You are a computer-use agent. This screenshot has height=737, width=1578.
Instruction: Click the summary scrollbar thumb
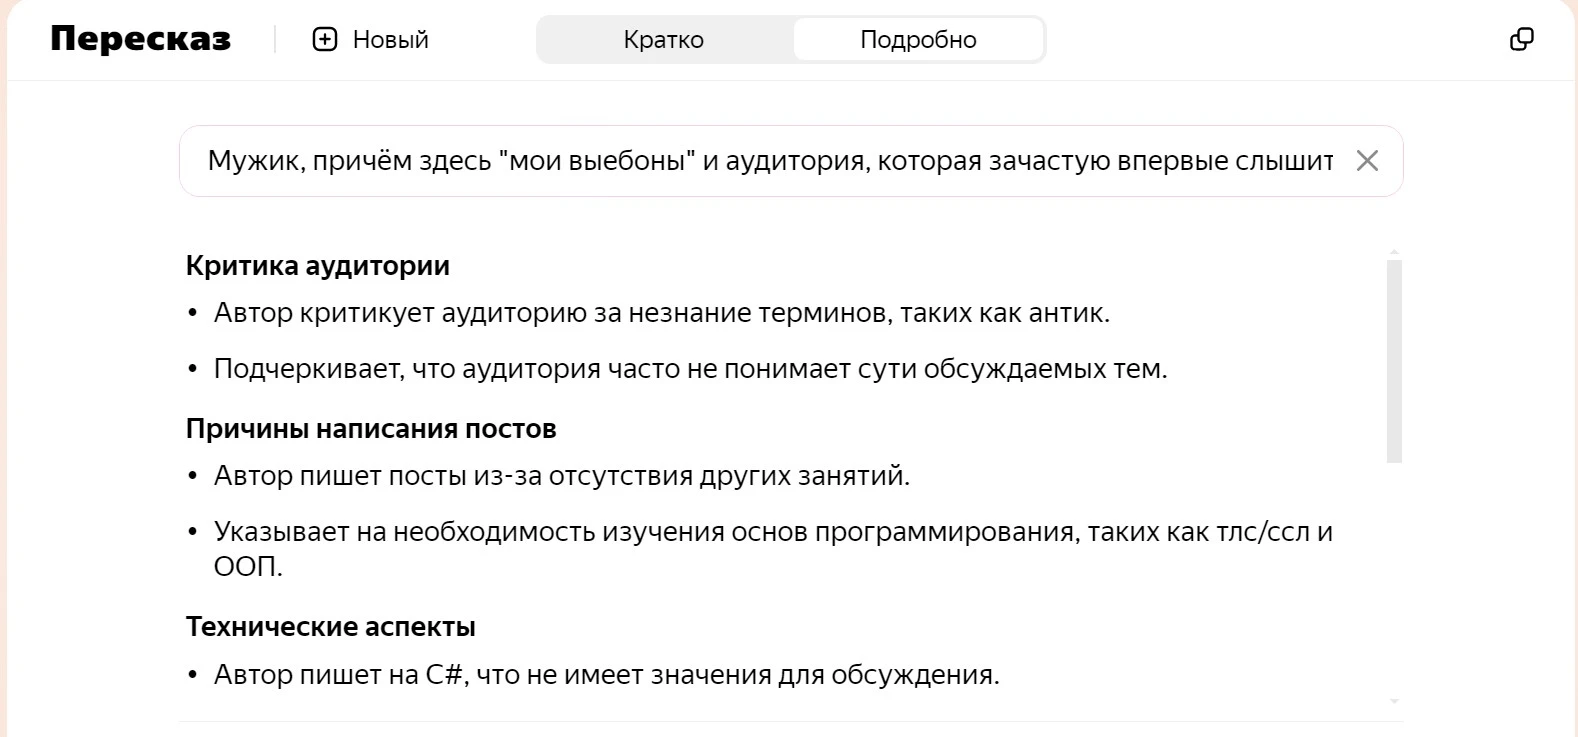coord(1394,361)
